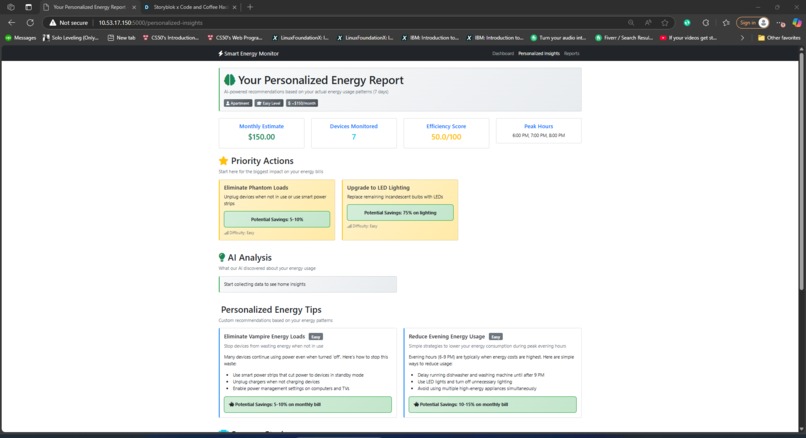The image size is (806, 438).
Task: Select the Your Personalized Energy Report tab
Action: (x=89, y=7)
